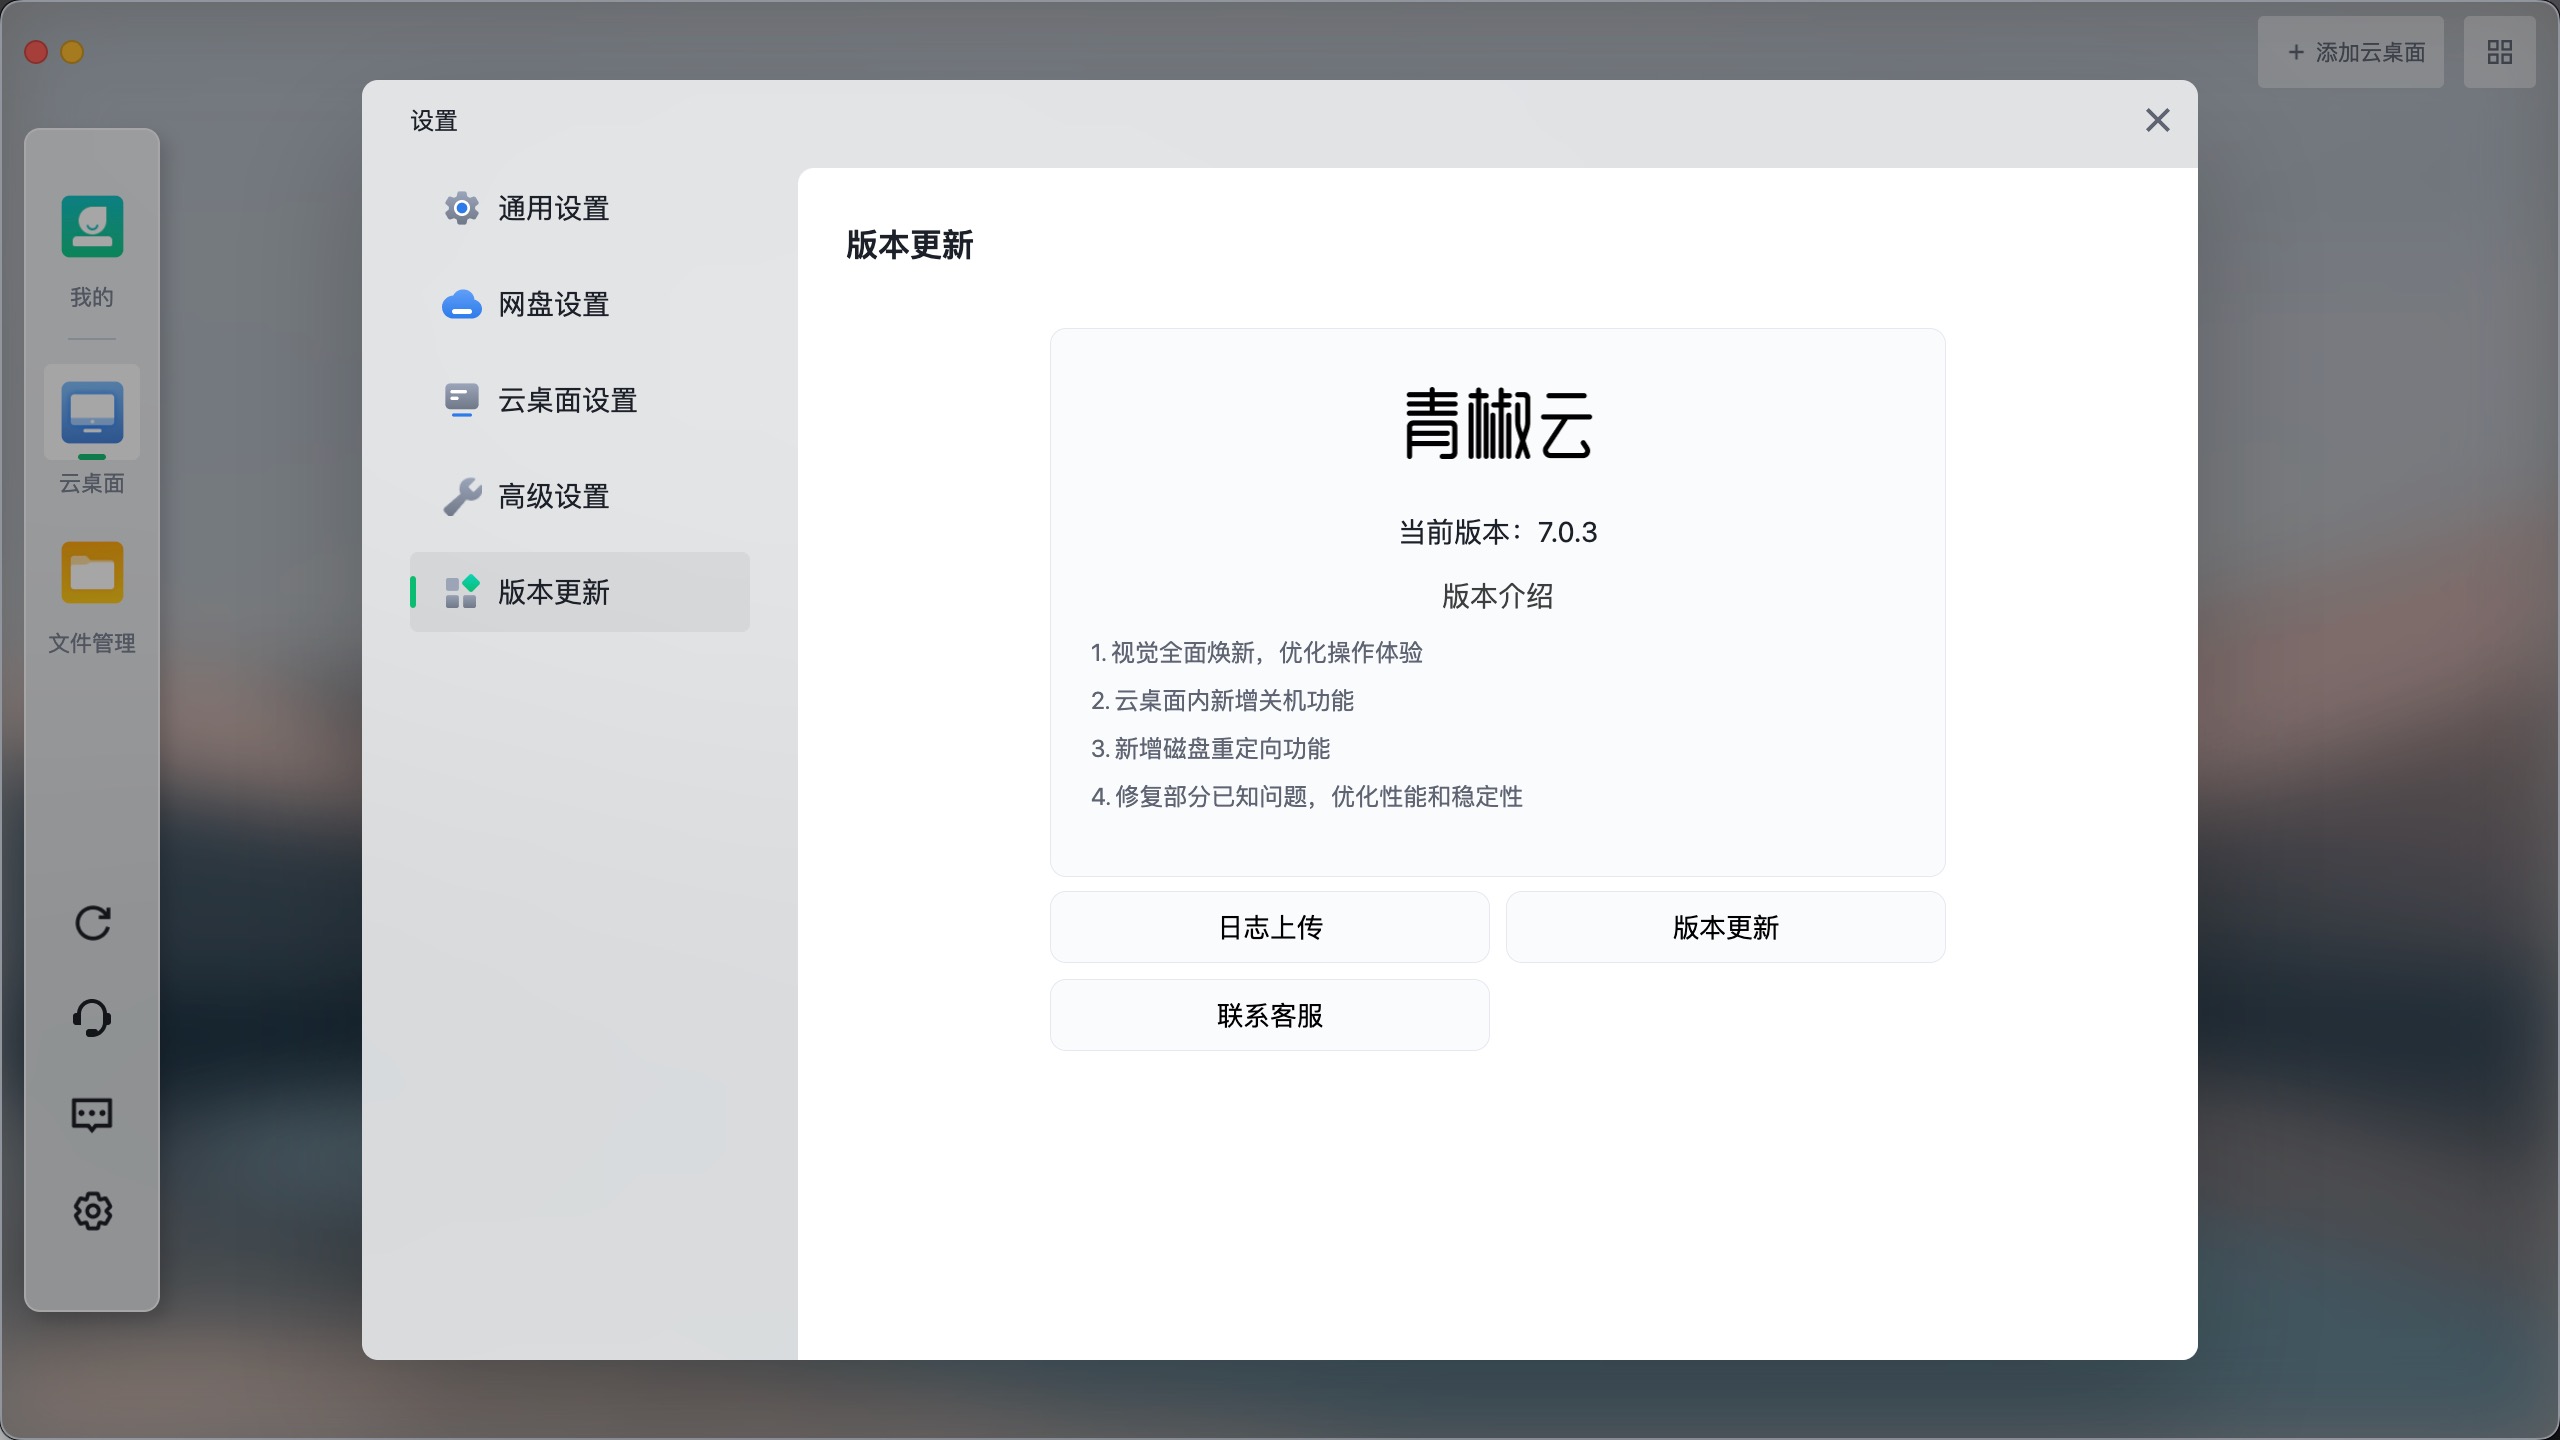Click the refresh arrow icon in sidebar
2560x1440 pixels.
pyautogui.click(x=92, y=923)
